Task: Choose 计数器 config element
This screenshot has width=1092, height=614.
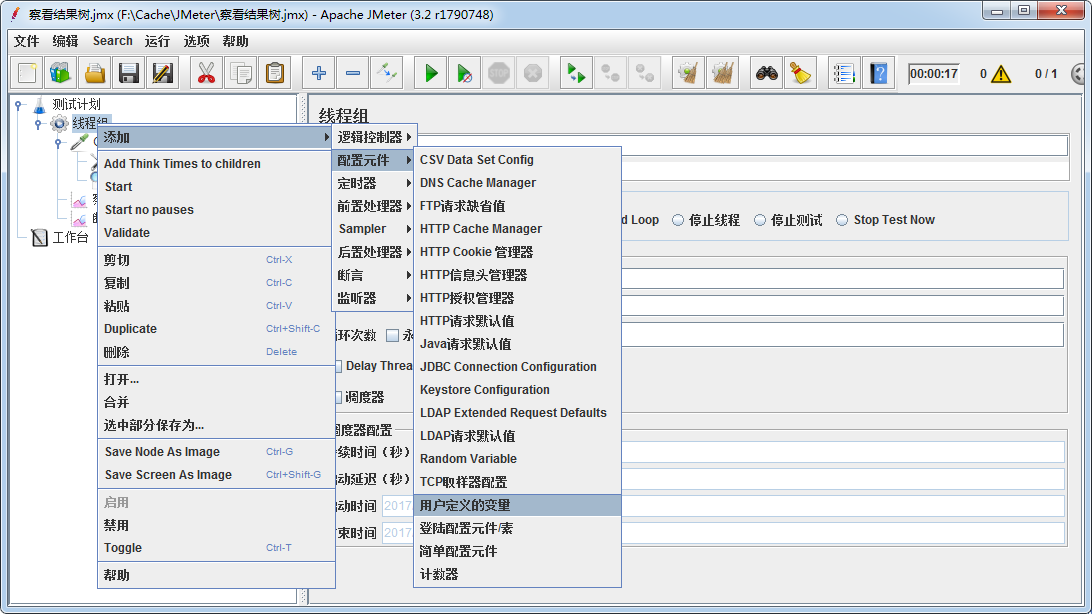Action: point(517,574)
